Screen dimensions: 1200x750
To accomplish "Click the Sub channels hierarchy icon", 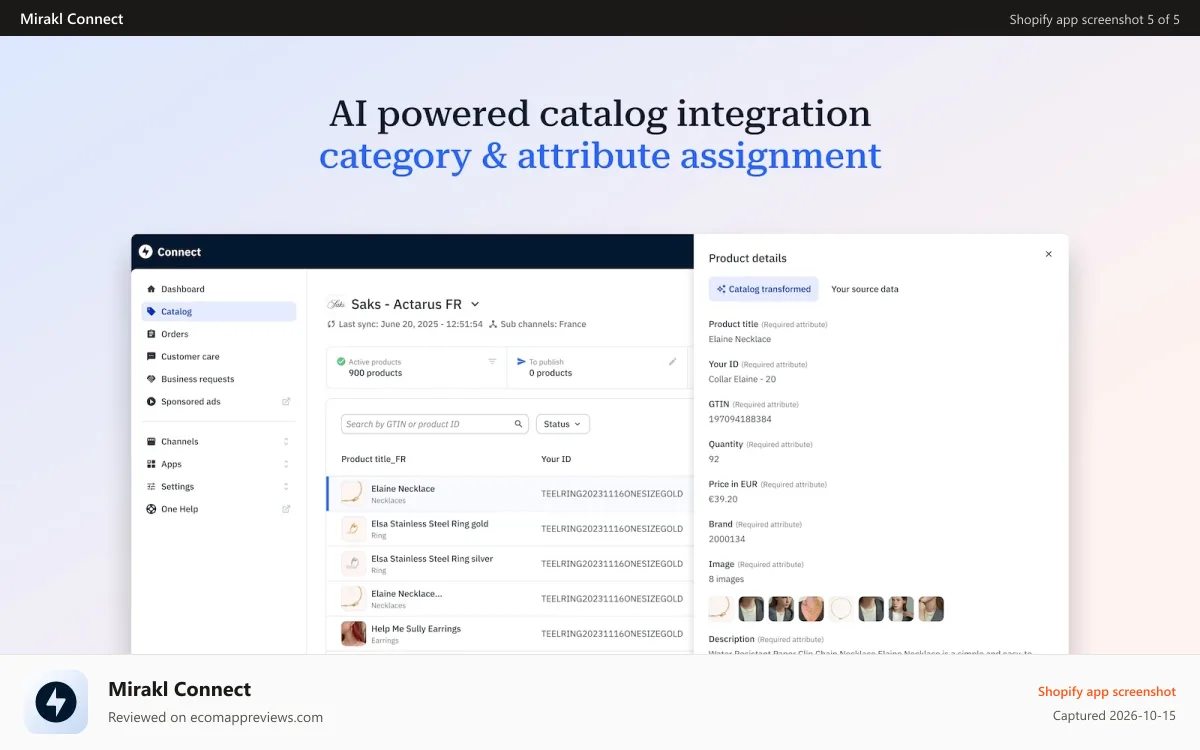I will [x=493, y=324].
